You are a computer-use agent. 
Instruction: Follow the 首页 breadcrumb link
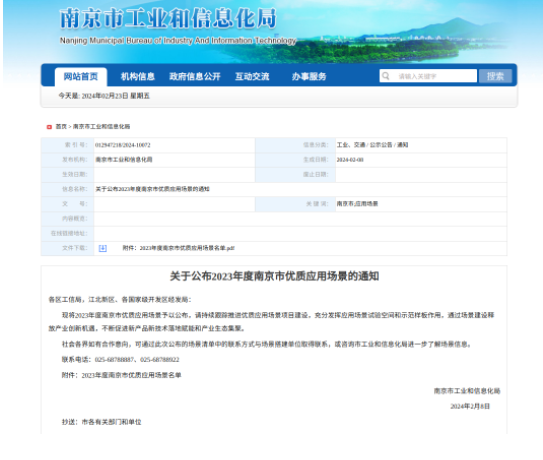tap(61, 127)
